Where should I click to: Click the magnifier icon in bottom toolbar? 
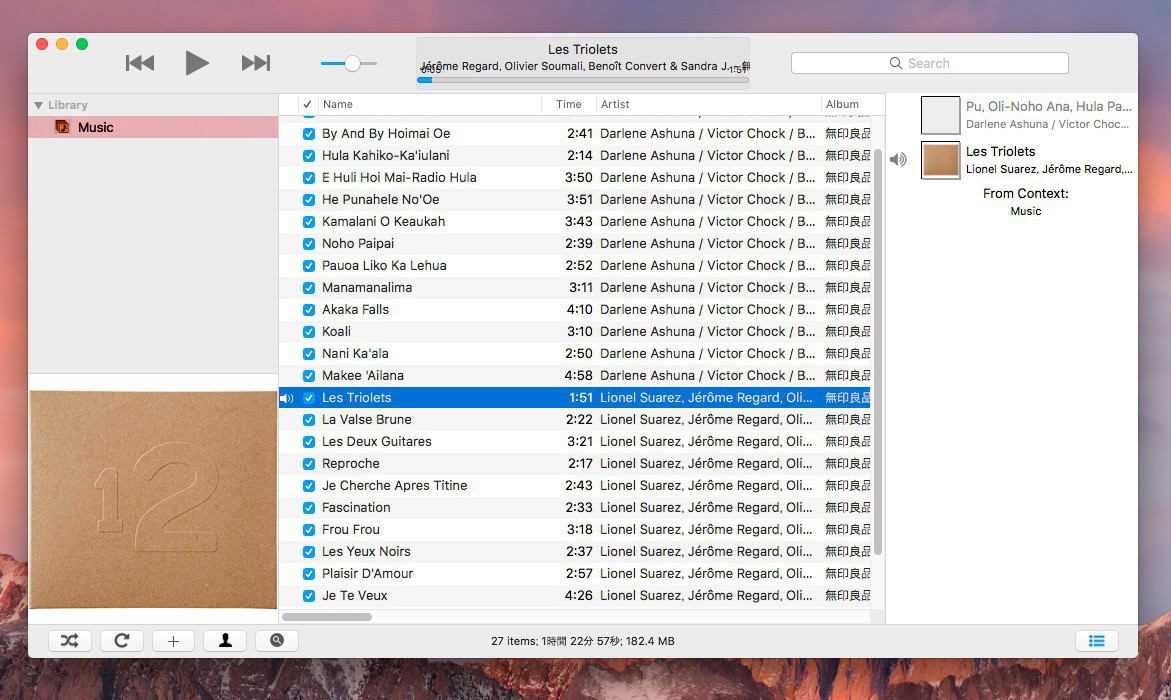276,641
